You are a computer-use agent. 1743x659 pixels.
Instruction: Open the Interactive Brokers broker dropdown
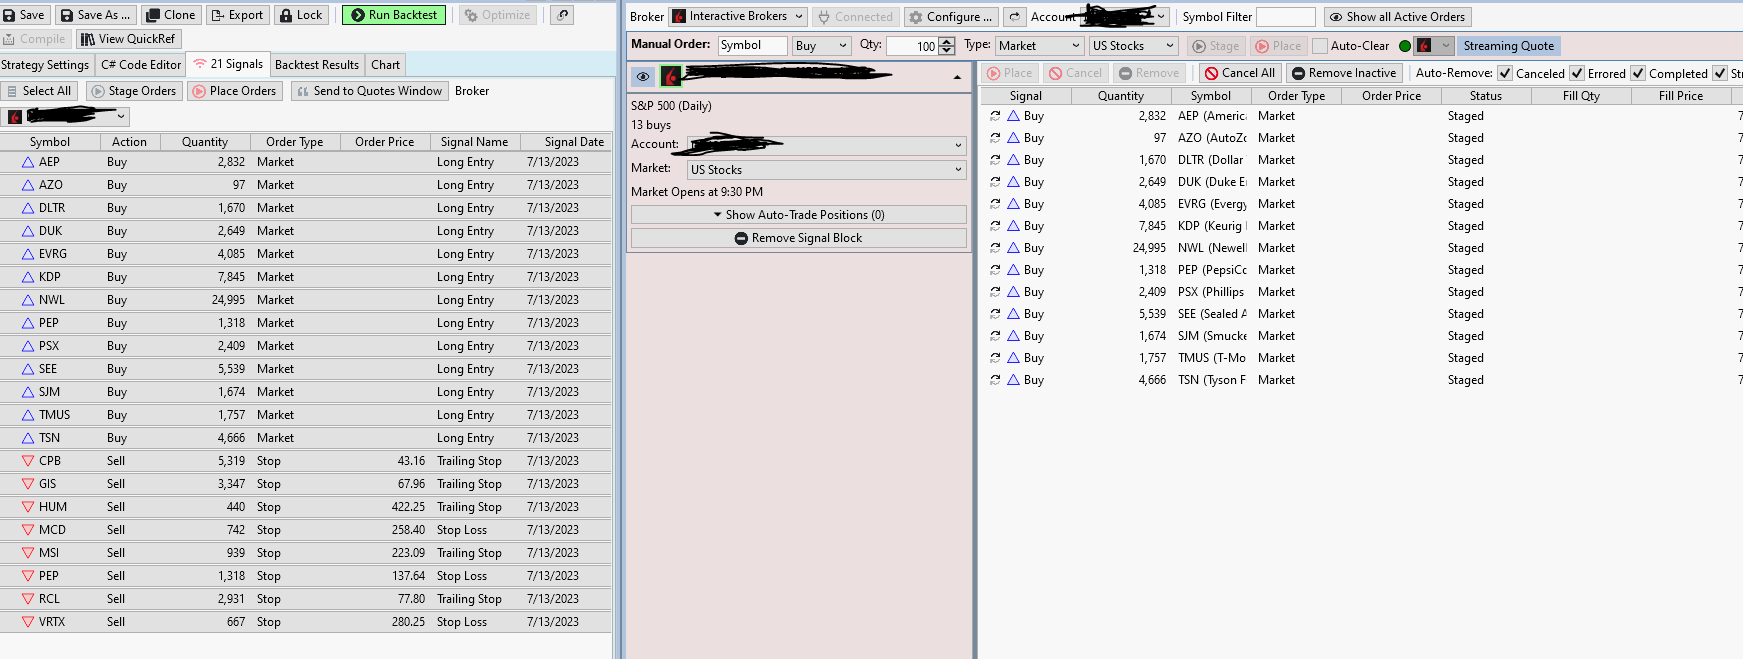click(x=738, y=17)
